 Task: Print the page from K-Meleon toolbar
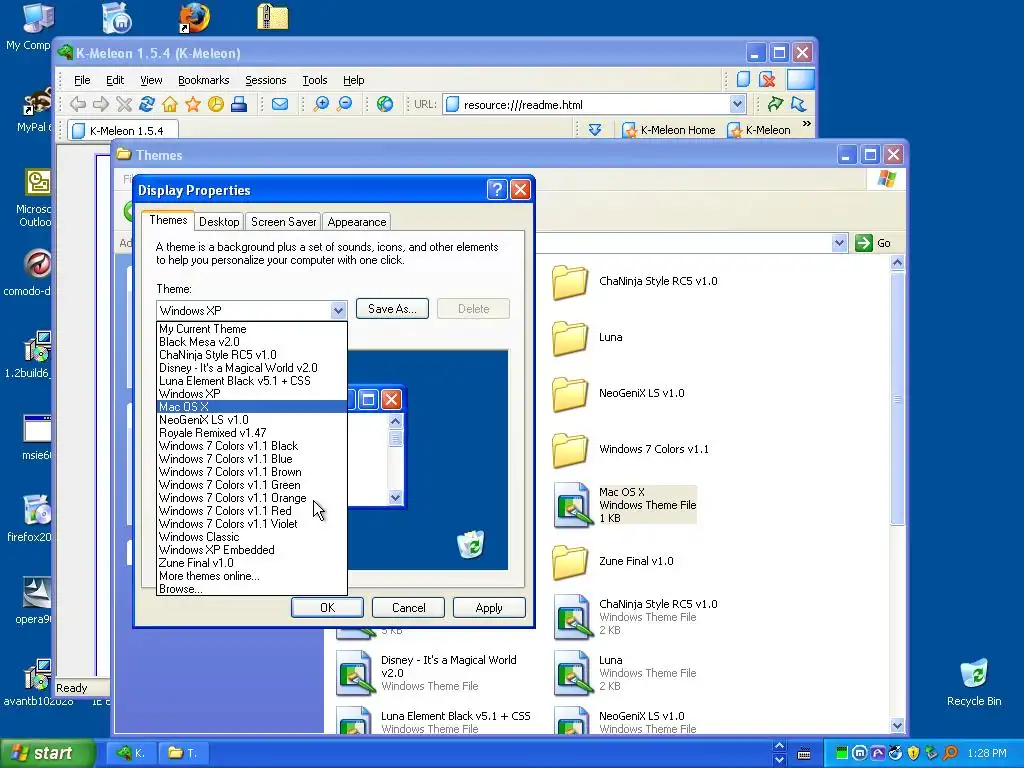239,104
